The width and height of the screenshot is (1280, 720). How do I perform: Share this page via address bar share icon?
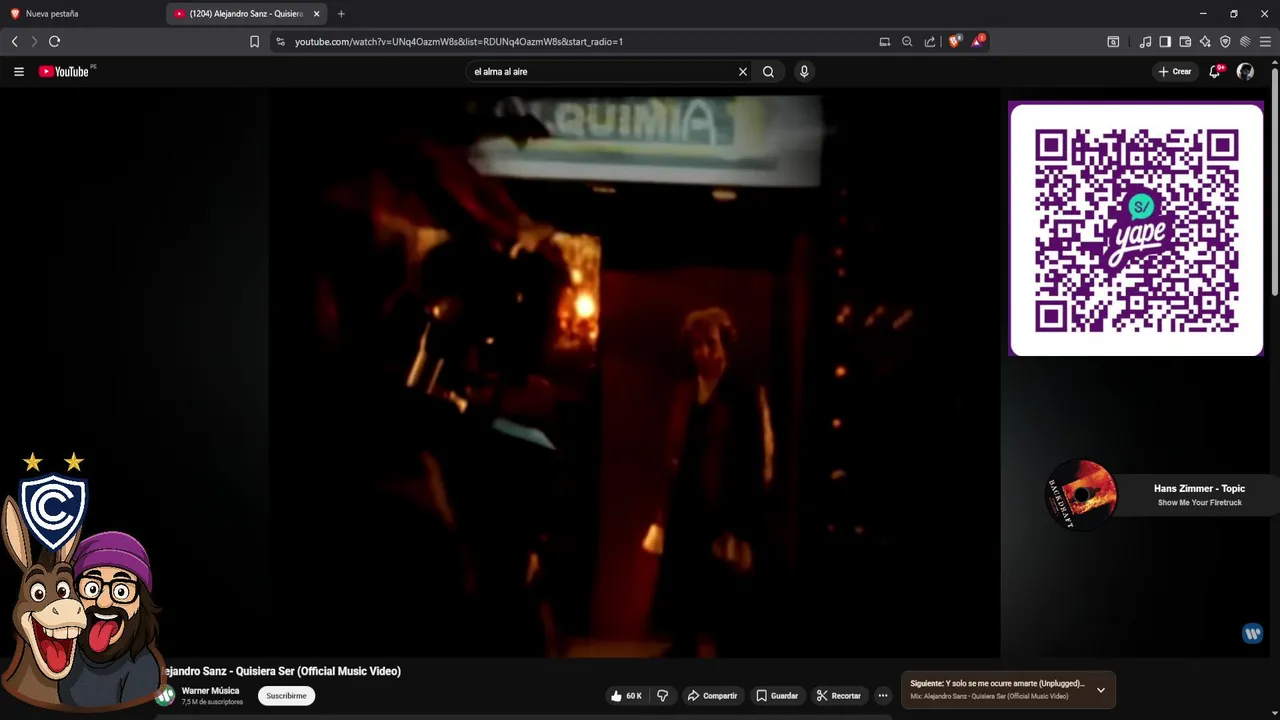pos(930,42)
